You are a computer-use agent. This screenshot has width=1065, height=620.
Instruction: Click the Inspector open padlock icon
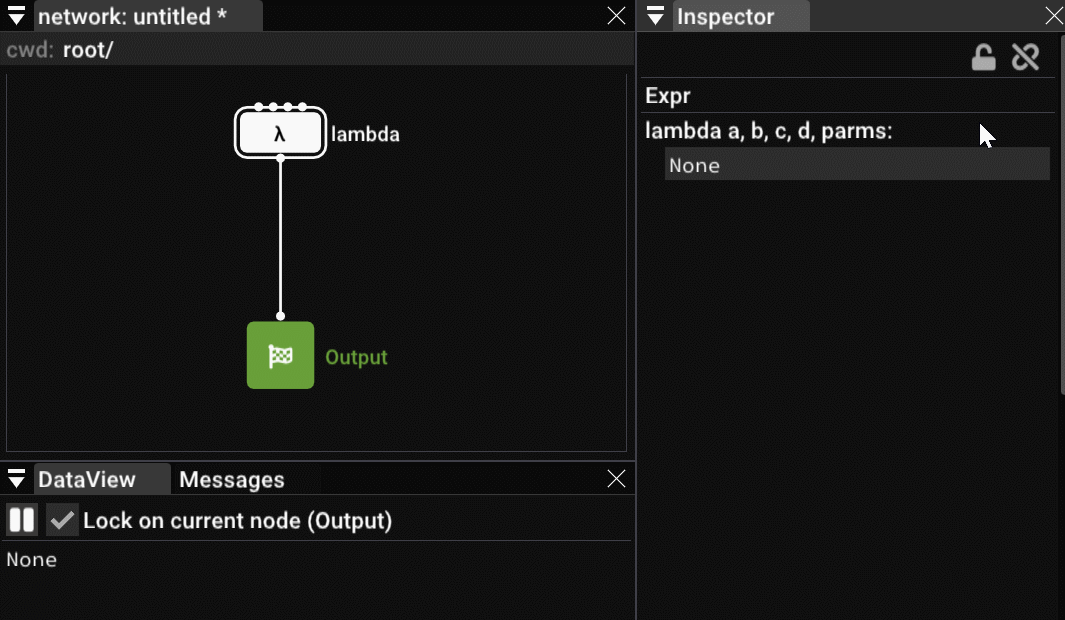[983, 58]
